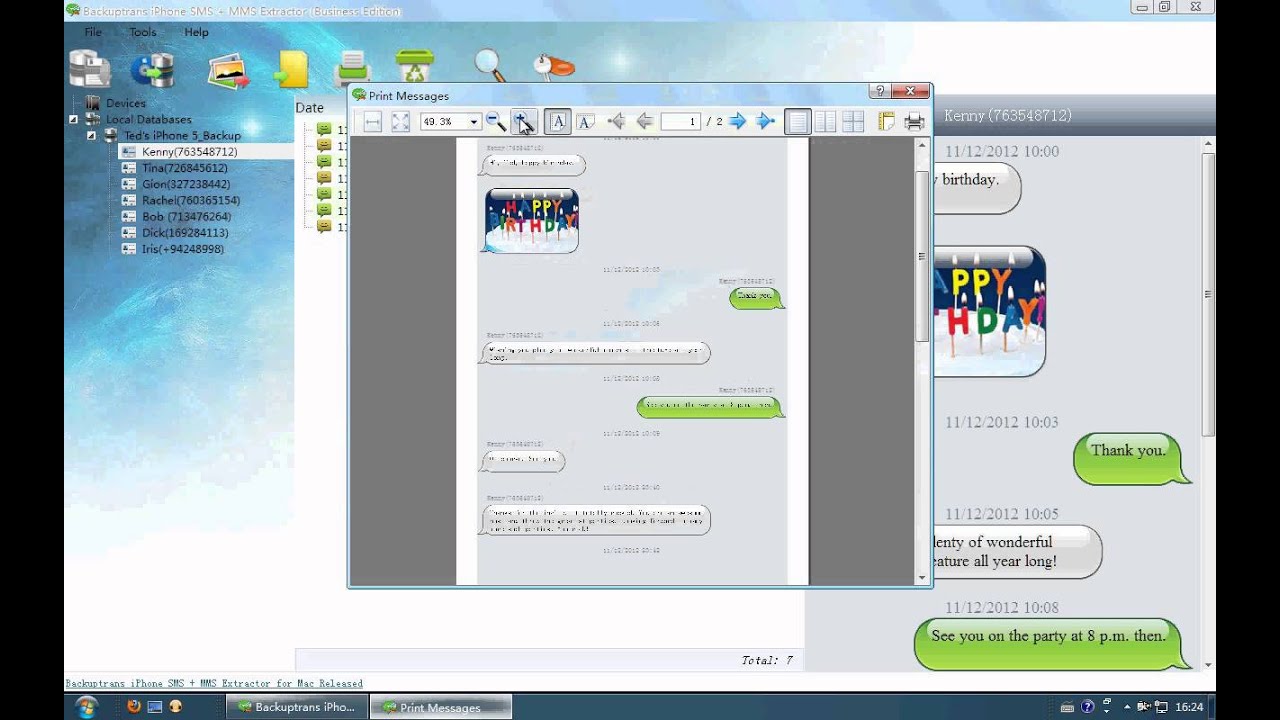Open the Tools menu
Image resolution: width=1280 pixels, height=720 pixels.
click(x=143, y=32)
